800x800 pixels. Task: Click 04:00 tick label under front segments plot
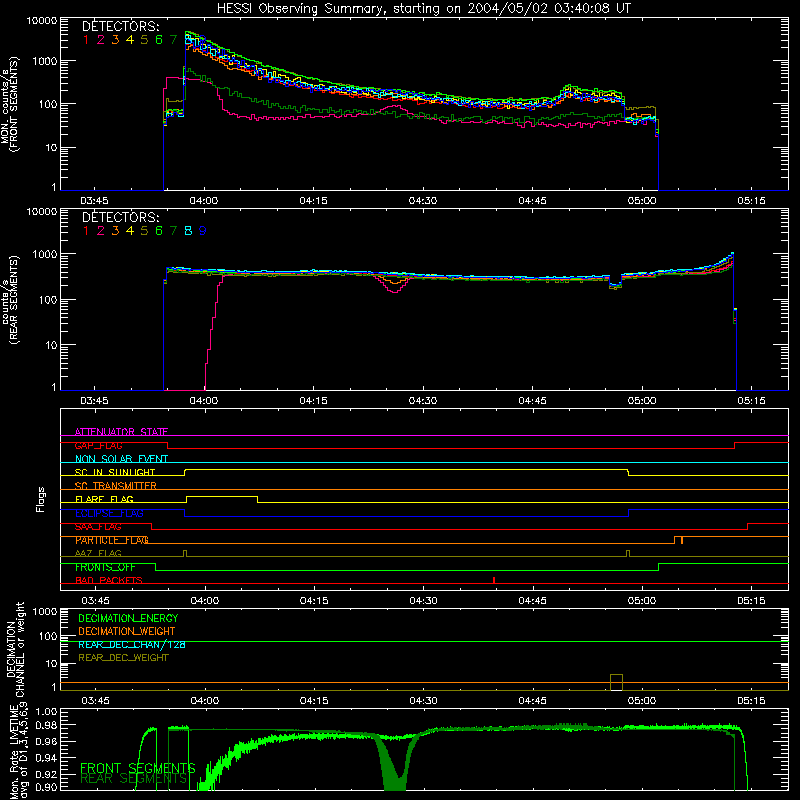[x=204, y=201]
